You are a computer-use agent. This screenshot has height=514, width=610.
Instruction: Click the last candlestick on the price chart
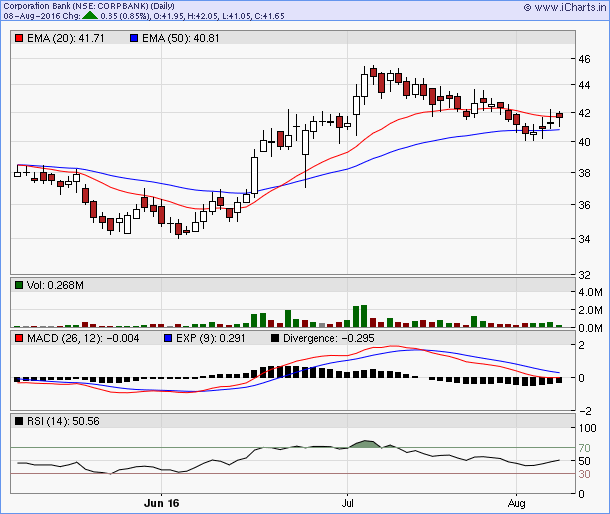tap(559, 115)
